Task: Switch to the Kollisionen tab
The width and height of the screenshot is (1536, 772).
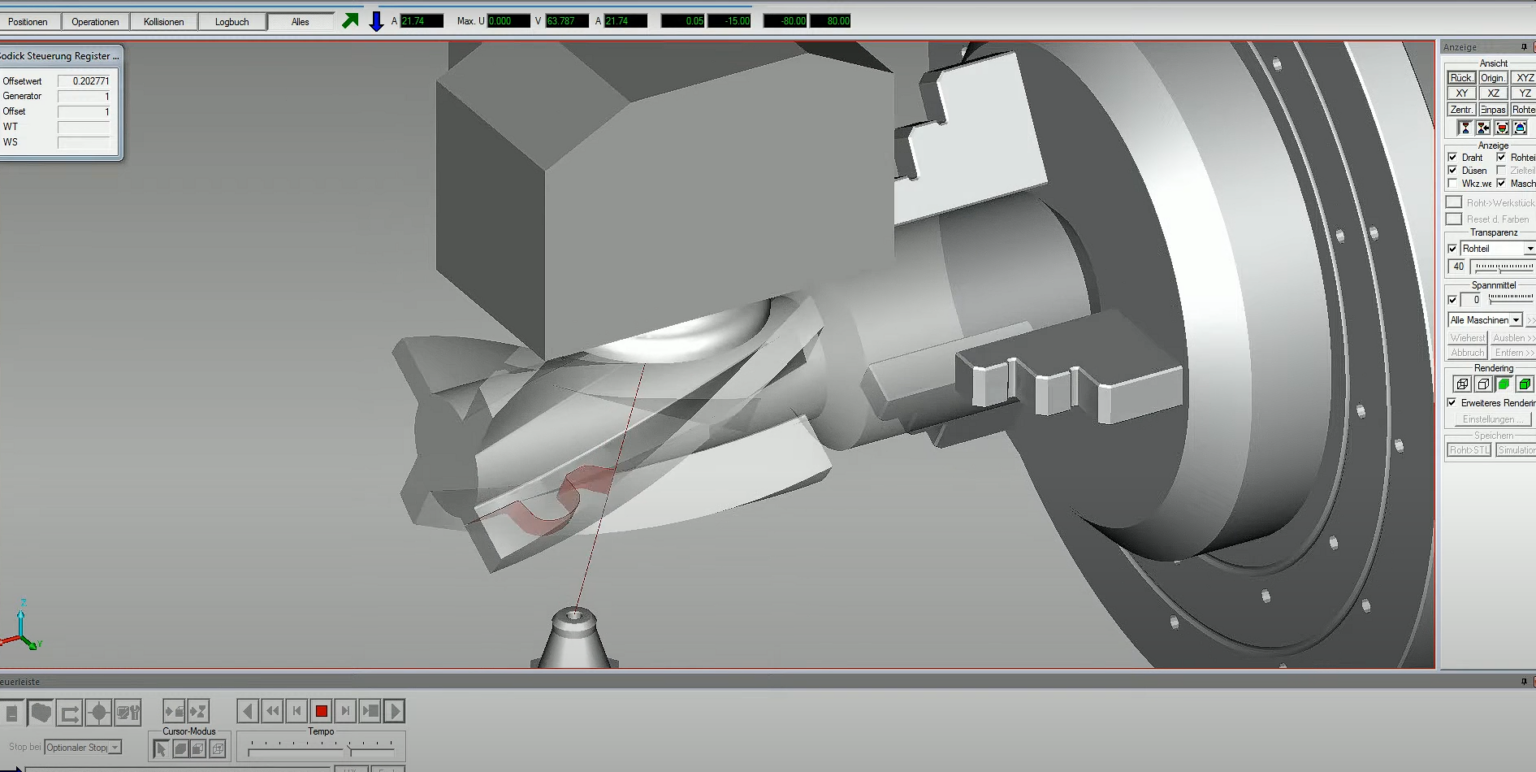Action: (x=163, y=21)
